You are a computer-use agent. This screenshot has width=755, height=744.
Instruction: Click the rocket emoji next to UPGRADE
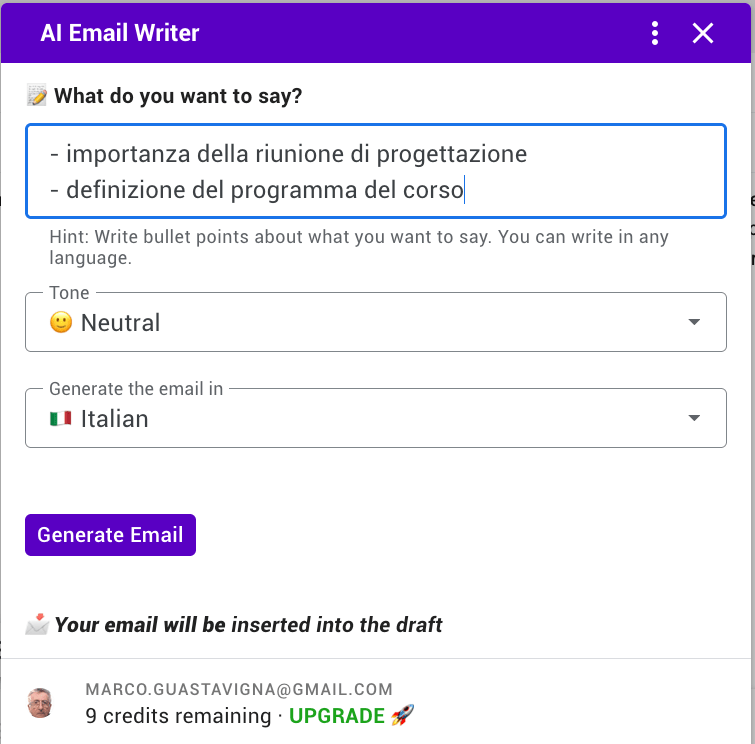coord(403,715)
